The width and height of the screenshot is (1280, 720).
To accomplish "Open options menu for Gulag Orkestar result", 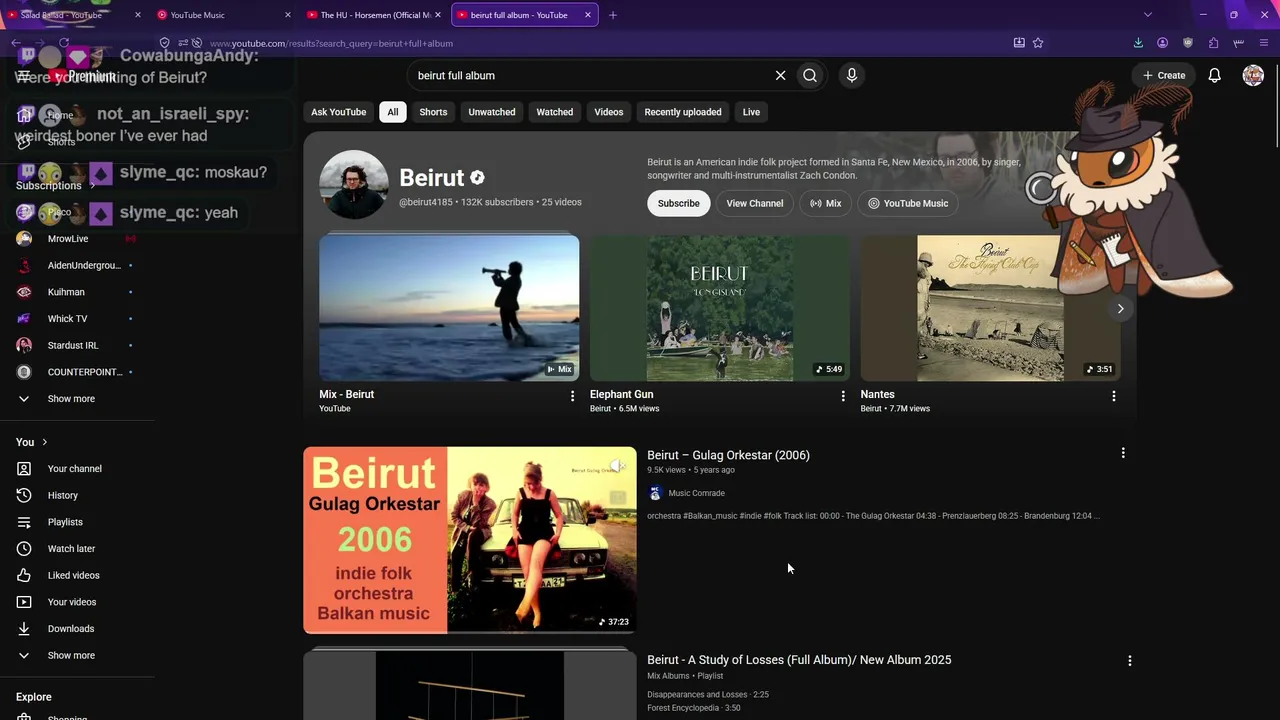I will pos(1123,453).
